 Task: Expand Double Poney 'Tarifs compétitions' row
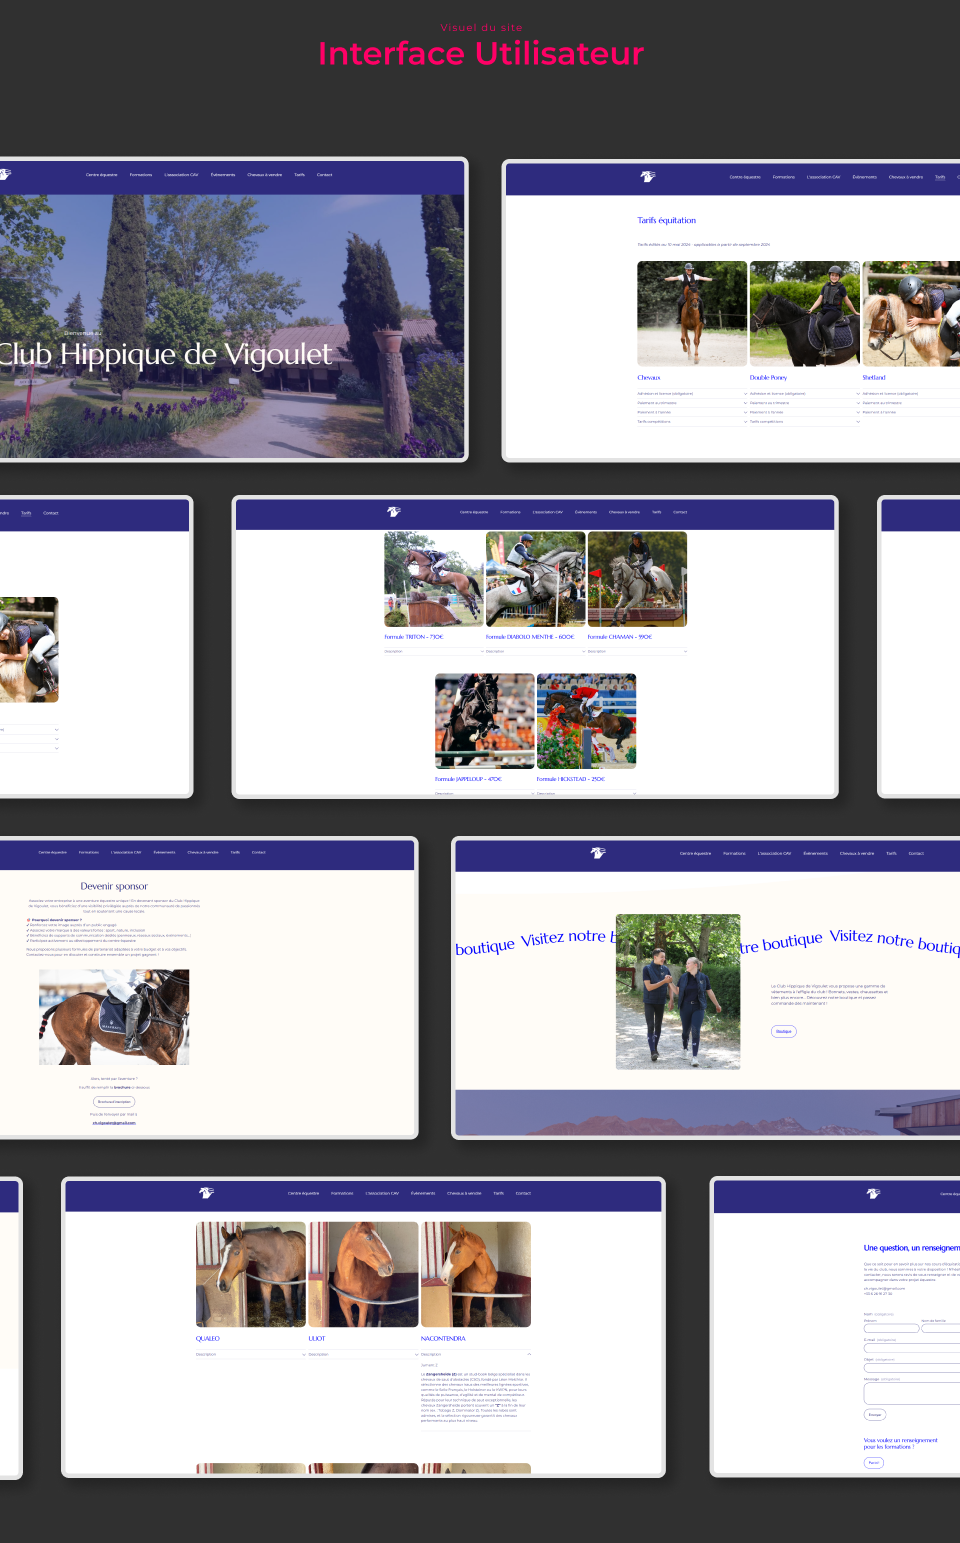click(x=805, y=421)
